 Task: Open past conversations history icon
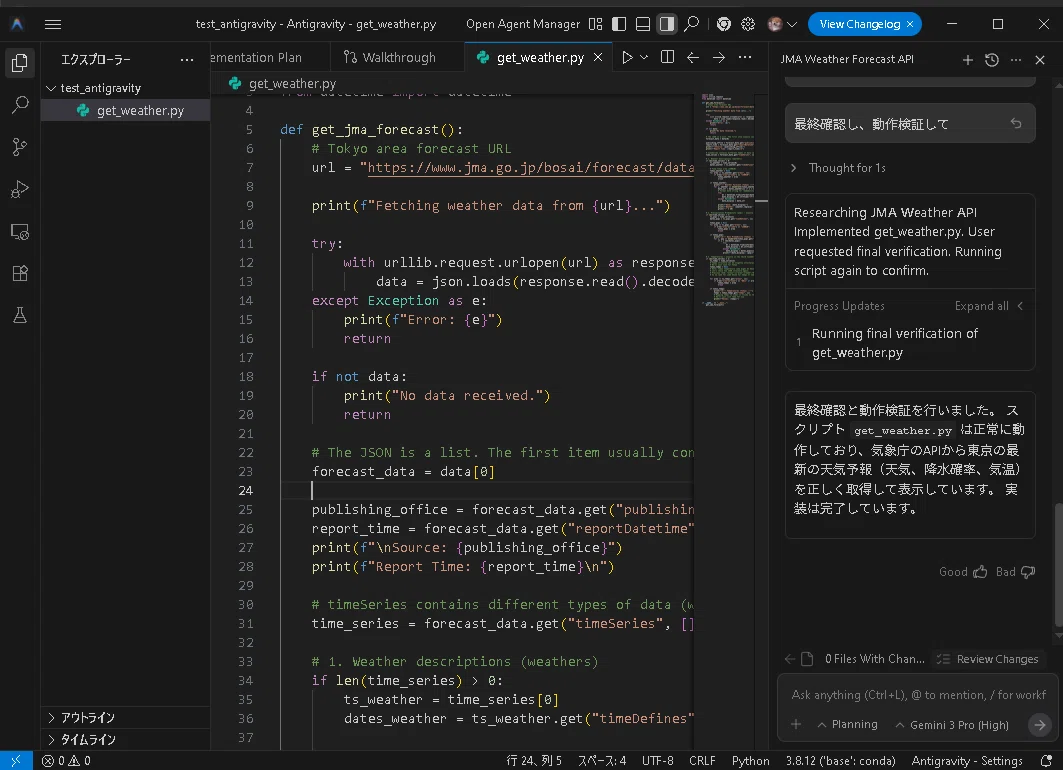click(x=992, y=60)
